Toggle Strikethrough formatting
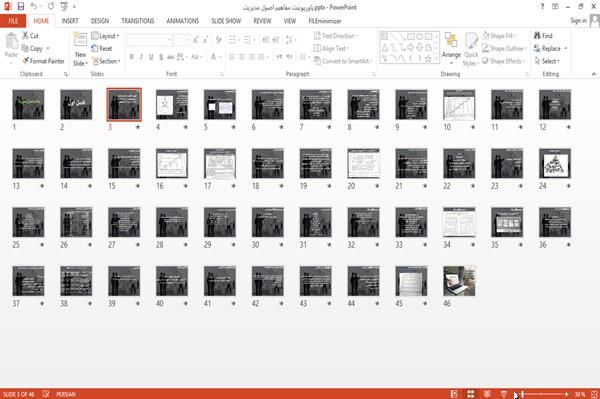Image resolution: width=600 pixels, height=399 pixels. click(x=170, y=57)
